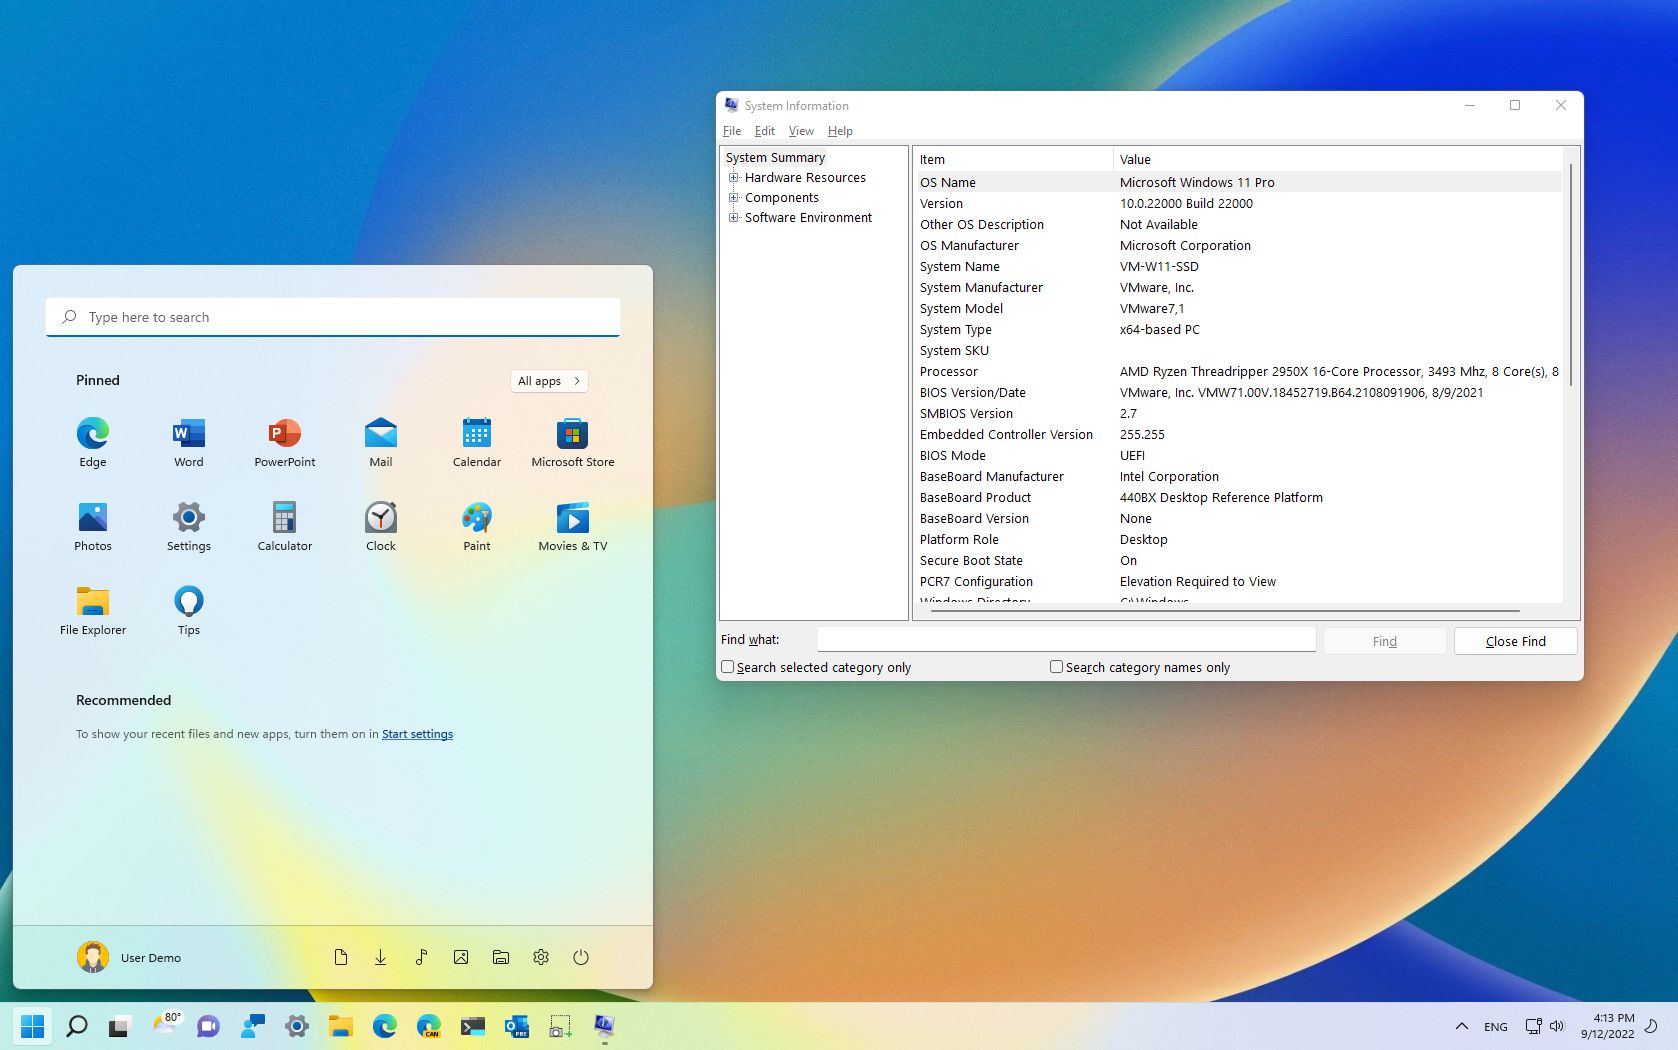Expand the Hardware Resources tree node
The height and width of the screenshot is (1050, 1678).
point(735,177)
